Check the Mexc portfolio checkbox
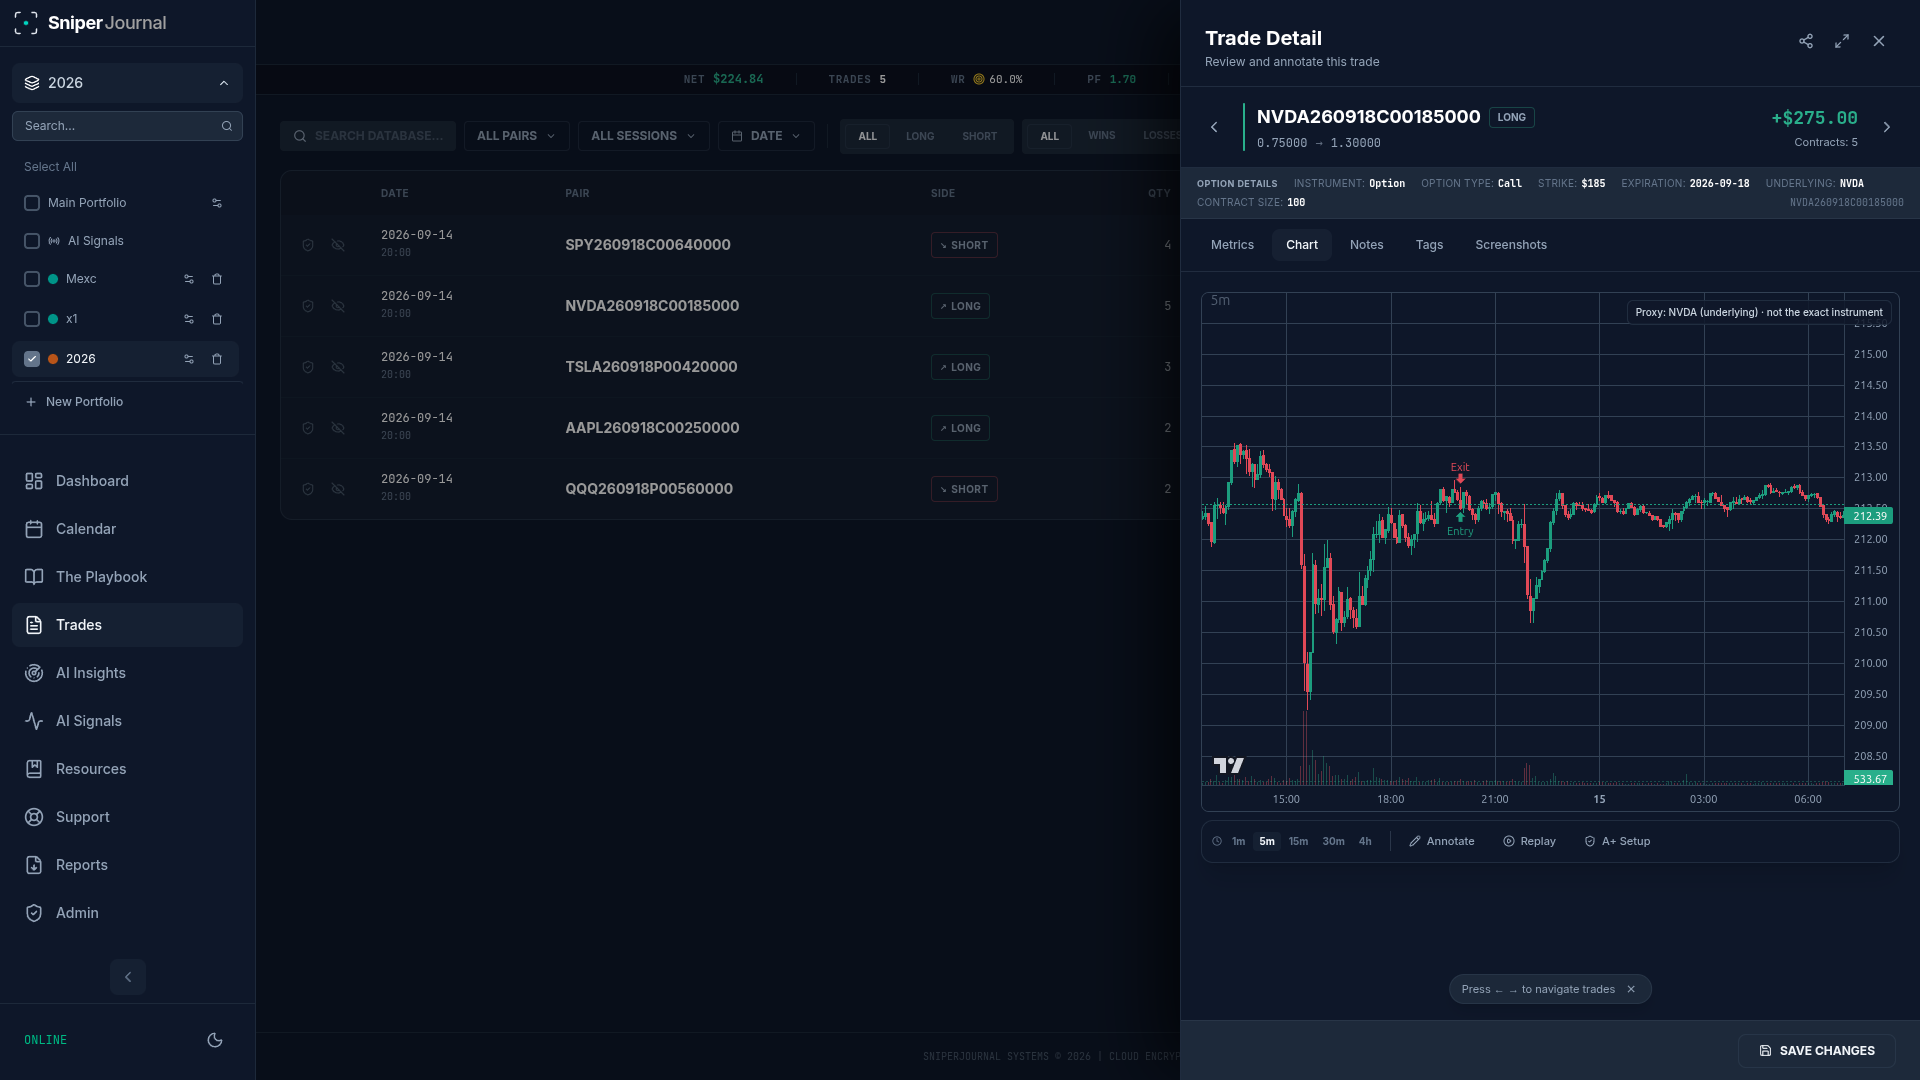 tap(32, 279)
